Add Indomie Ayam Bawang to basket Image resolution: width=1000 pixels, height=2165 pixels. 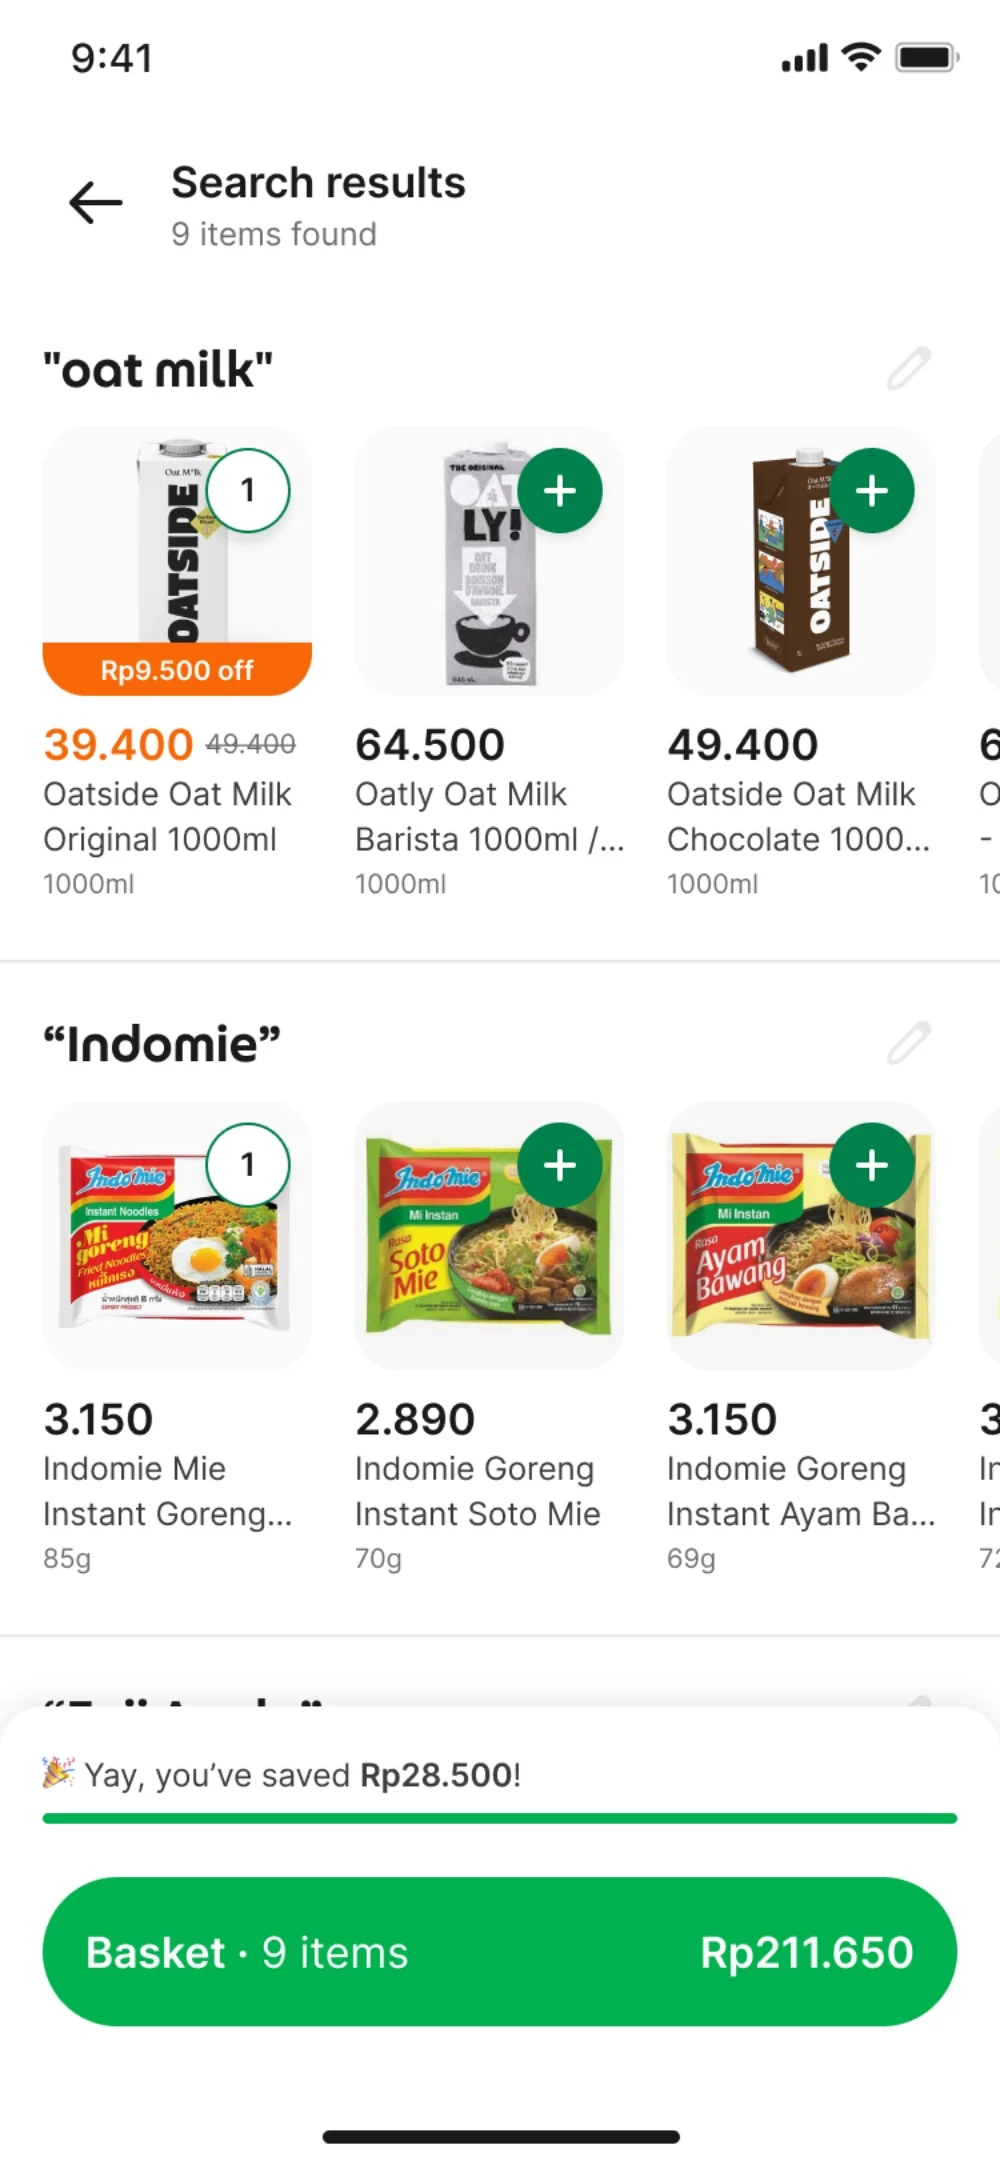coord(872,1165)
